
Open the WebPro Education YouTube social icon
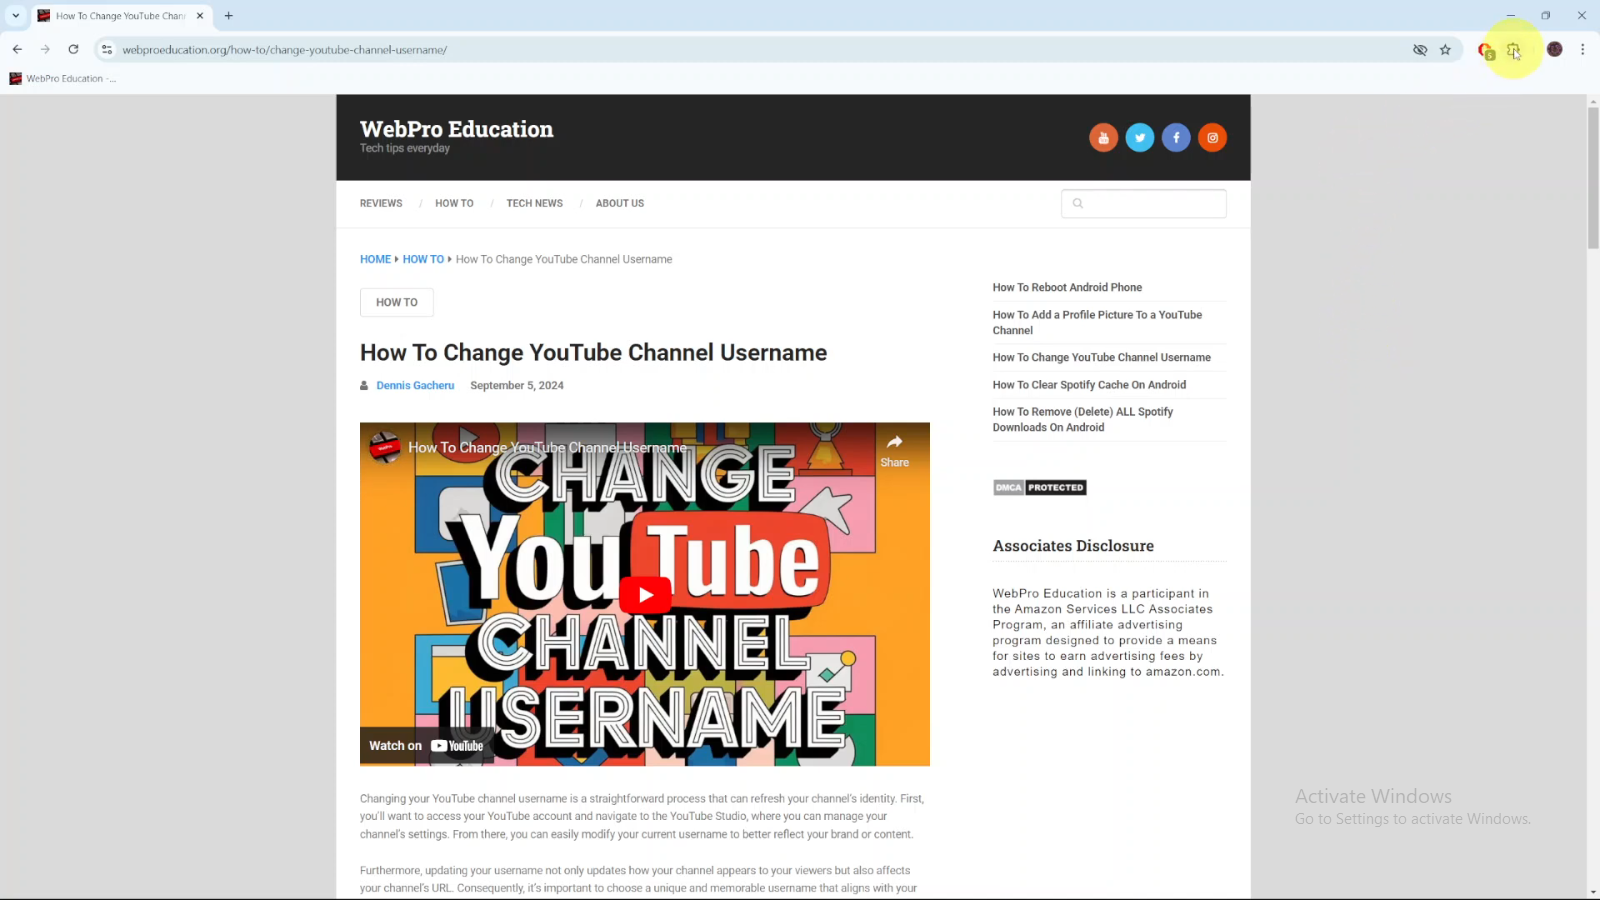pyautogui.click(x=1103, y=138)
